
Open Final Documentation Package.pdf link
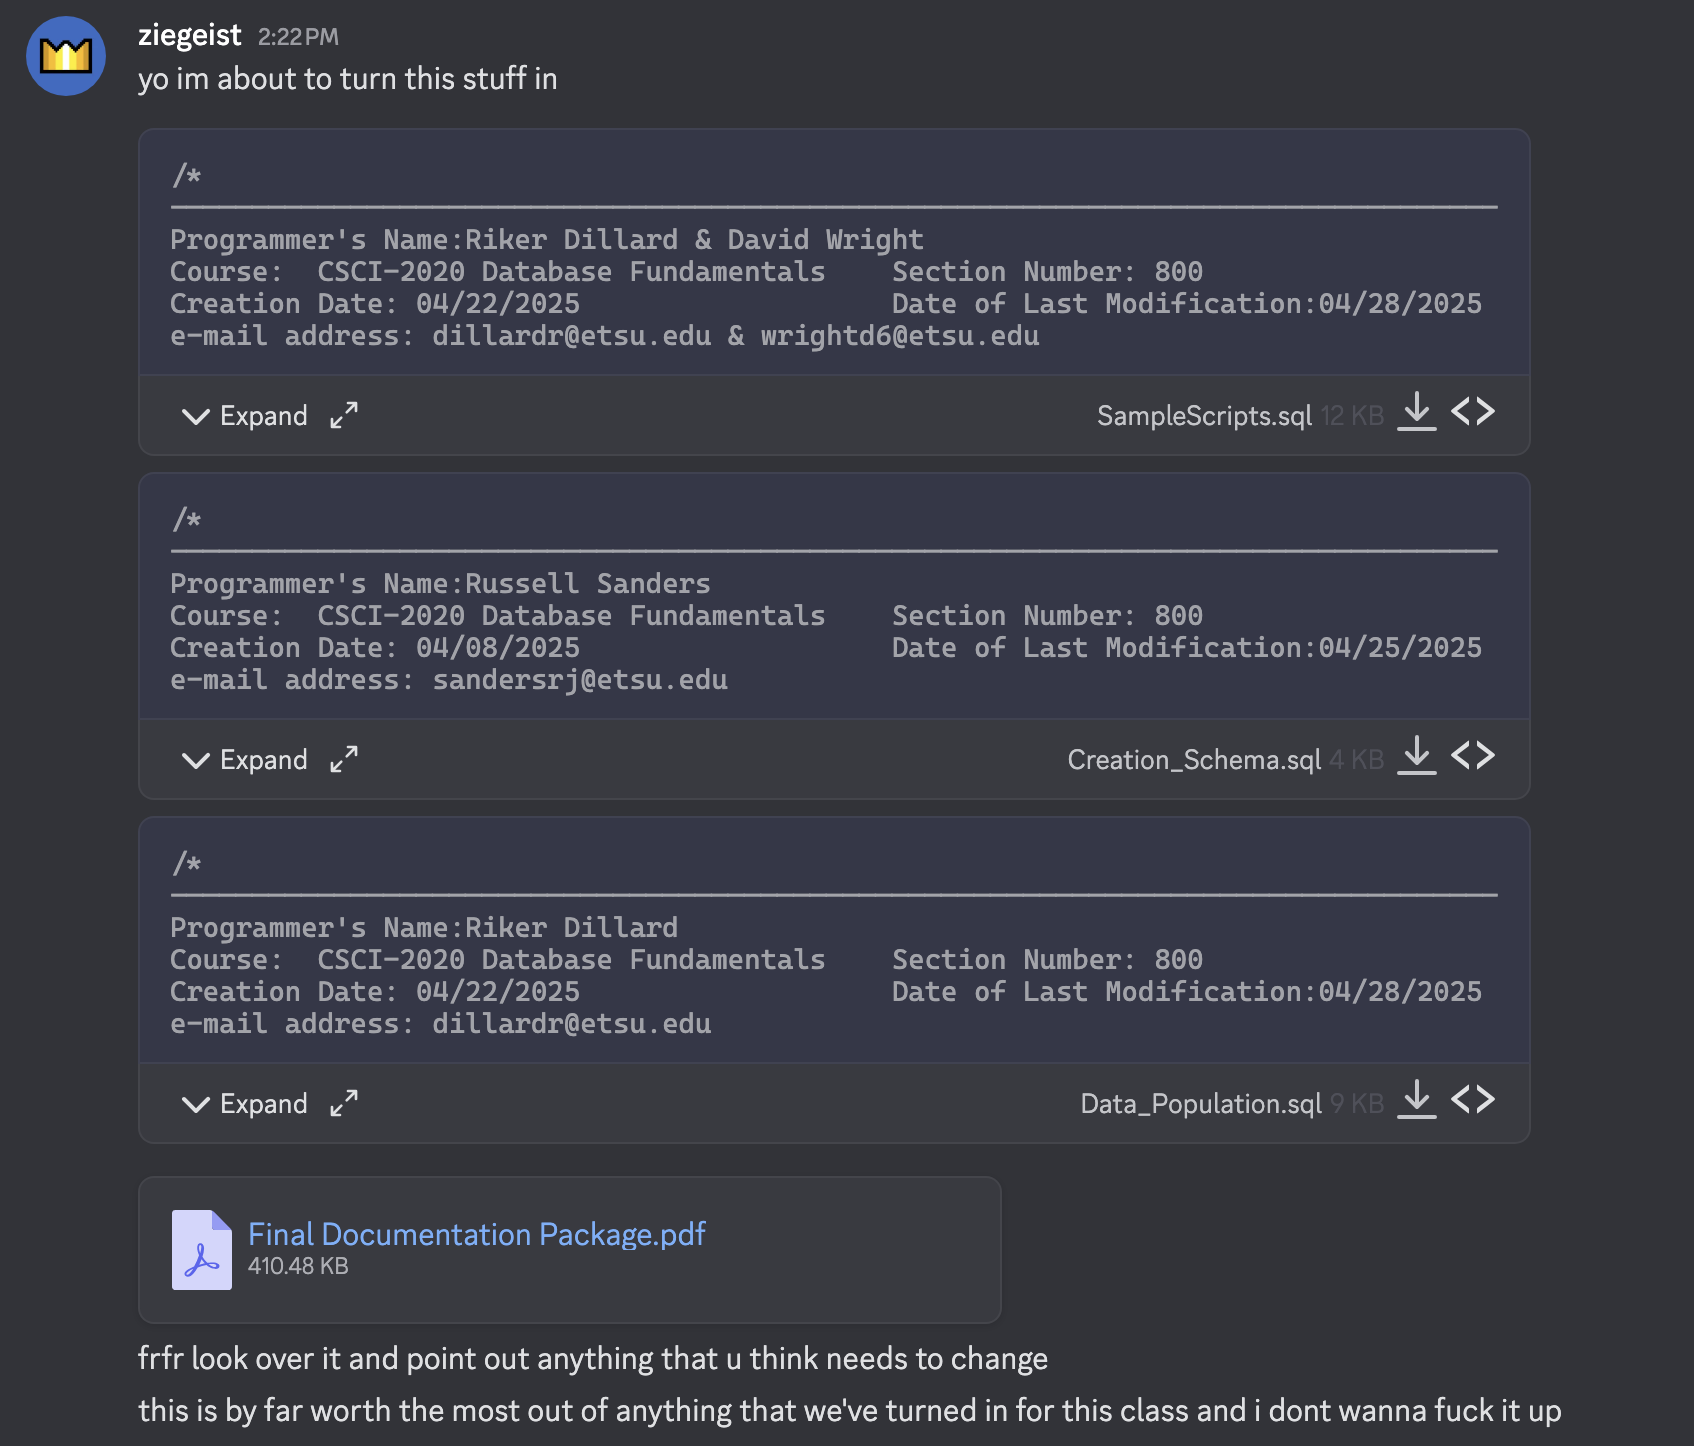point(477,1234)
